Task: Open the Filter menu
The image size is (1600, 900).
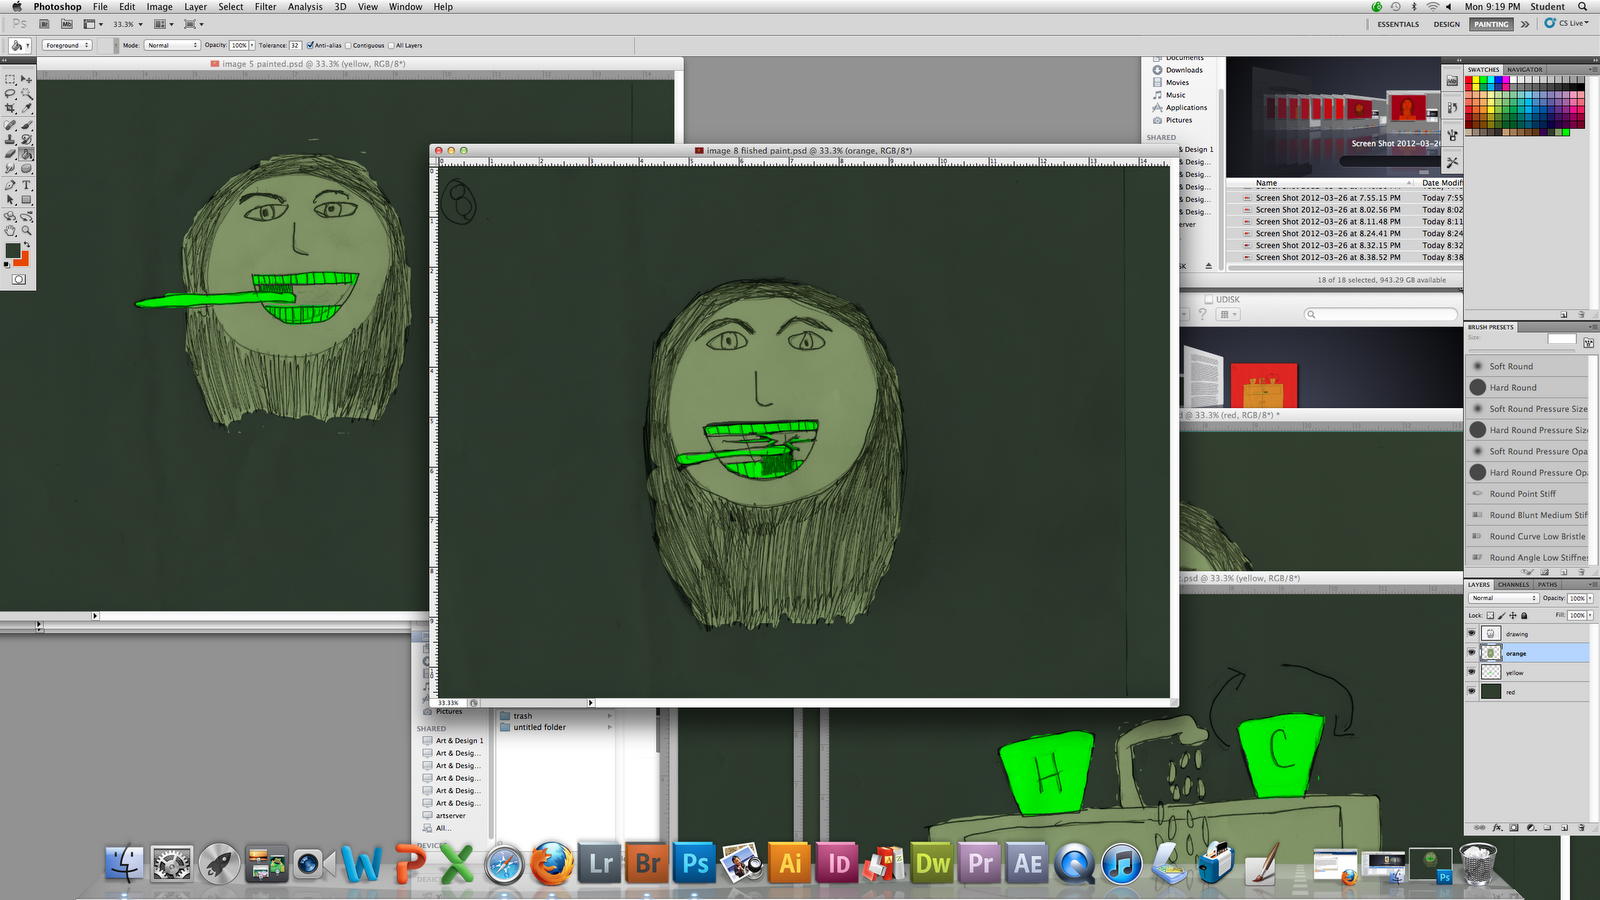Action: pyautogui.click(x=265, y=7)
